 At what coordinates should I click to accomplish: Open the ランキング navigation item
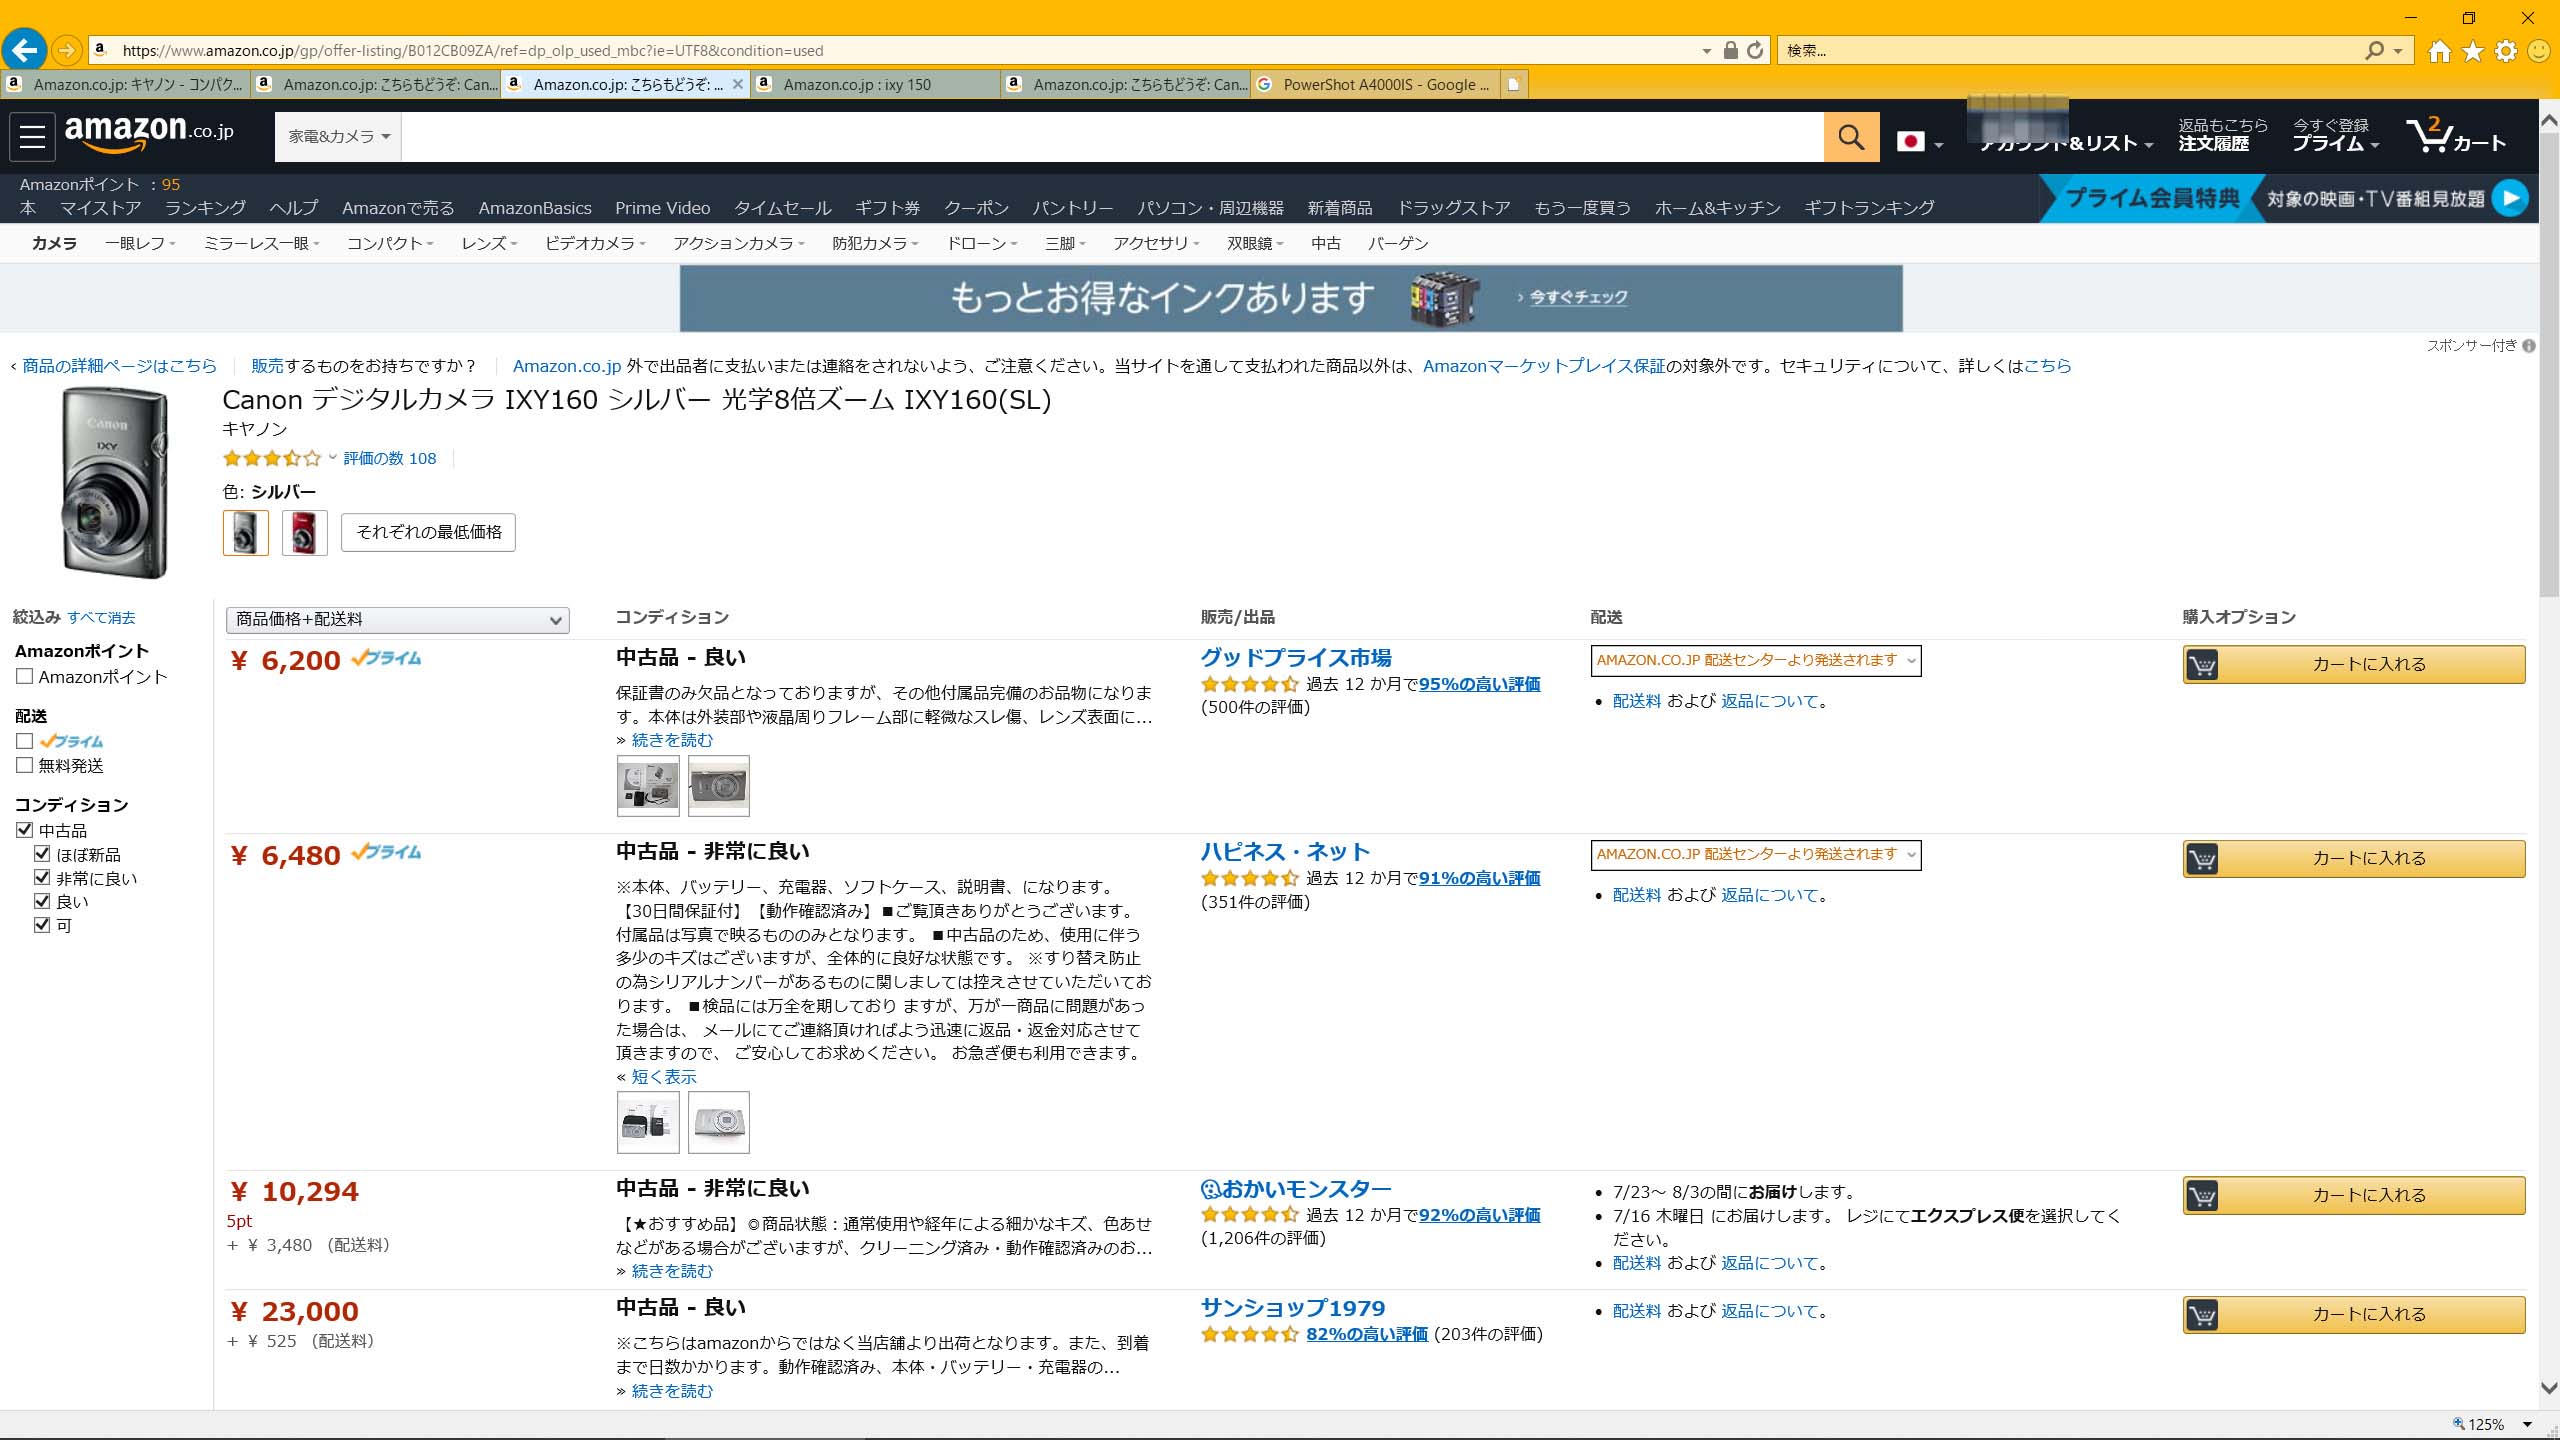tap(205, 208)
